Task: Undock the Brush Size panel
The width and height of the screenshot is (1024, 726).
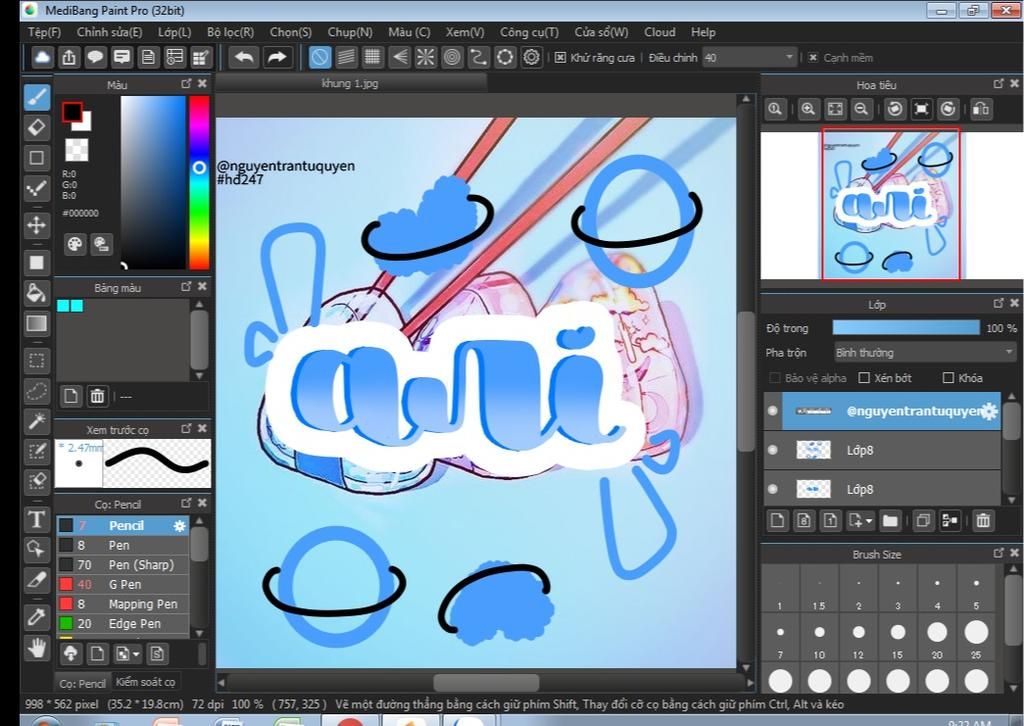Action: [998, 553]
